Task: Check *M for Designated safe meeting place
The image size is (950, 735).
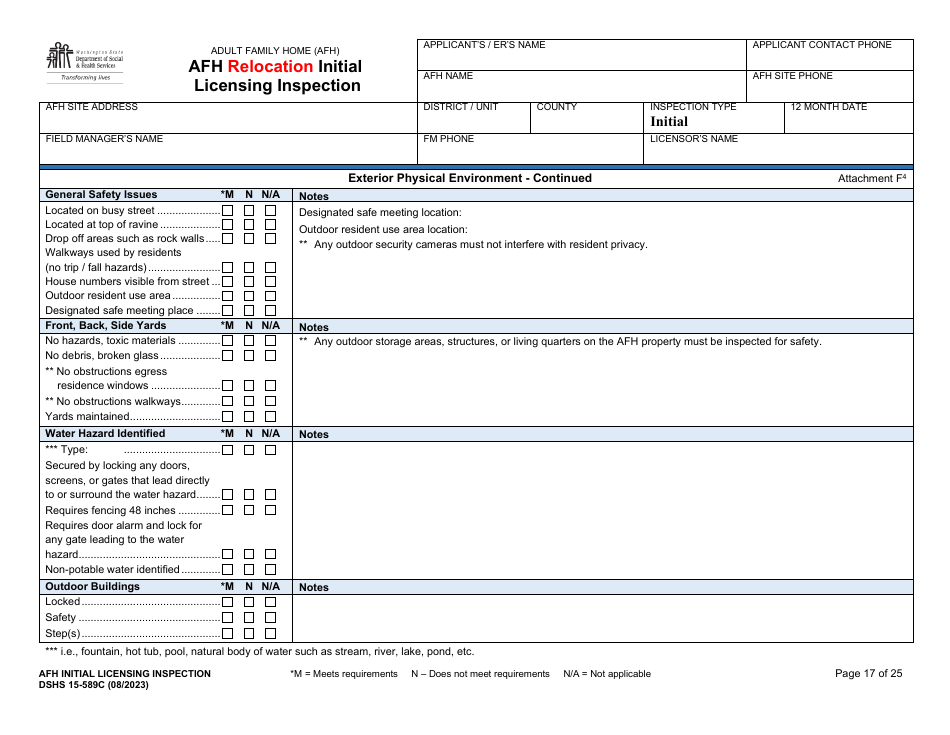Action: [x=227, y=310]
